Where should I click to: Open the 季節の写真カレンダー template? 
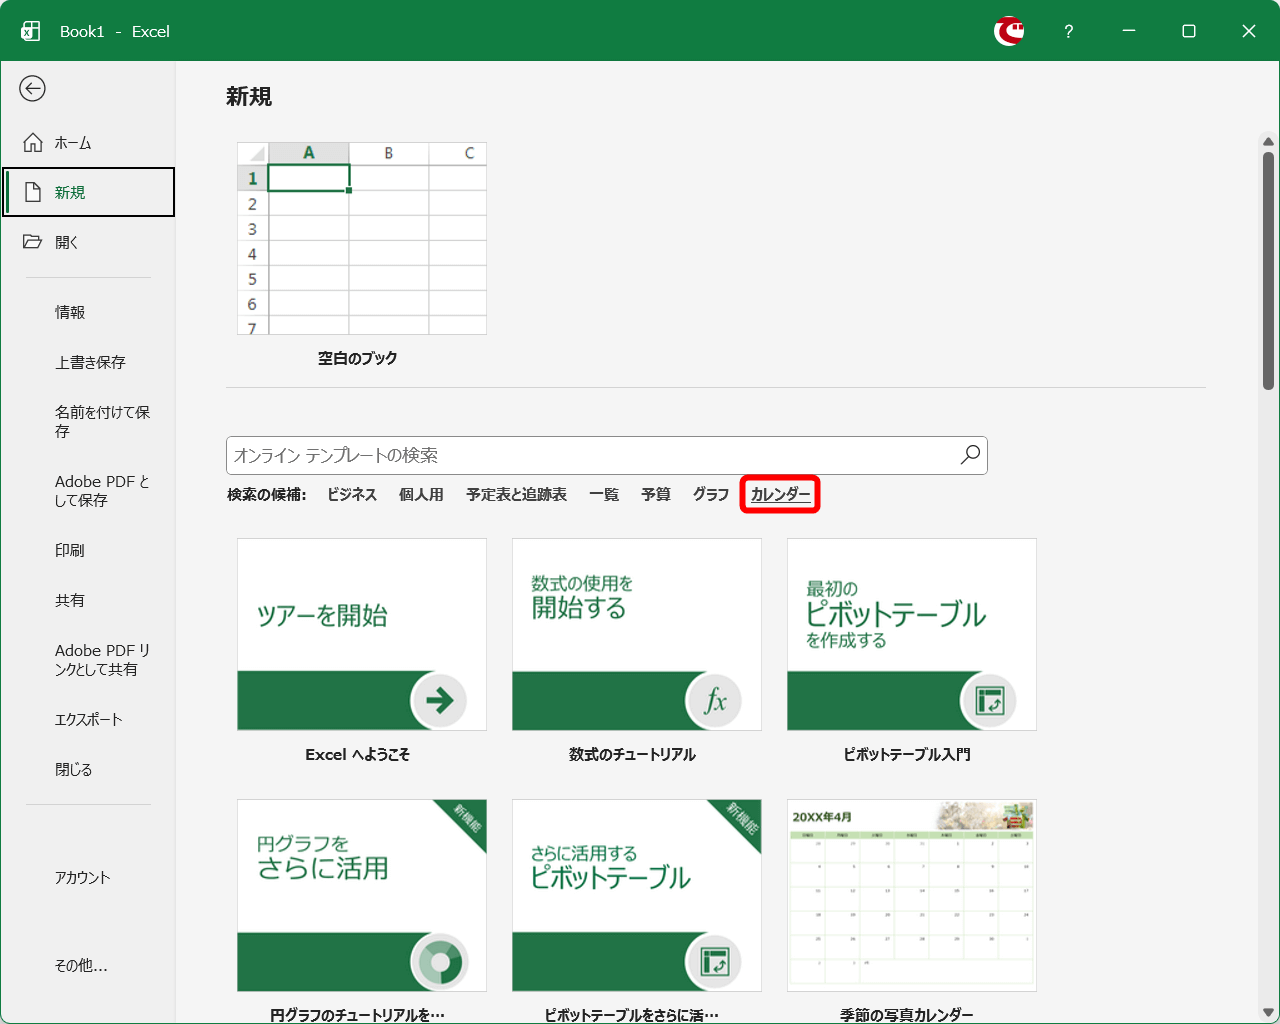click(910, 895)
